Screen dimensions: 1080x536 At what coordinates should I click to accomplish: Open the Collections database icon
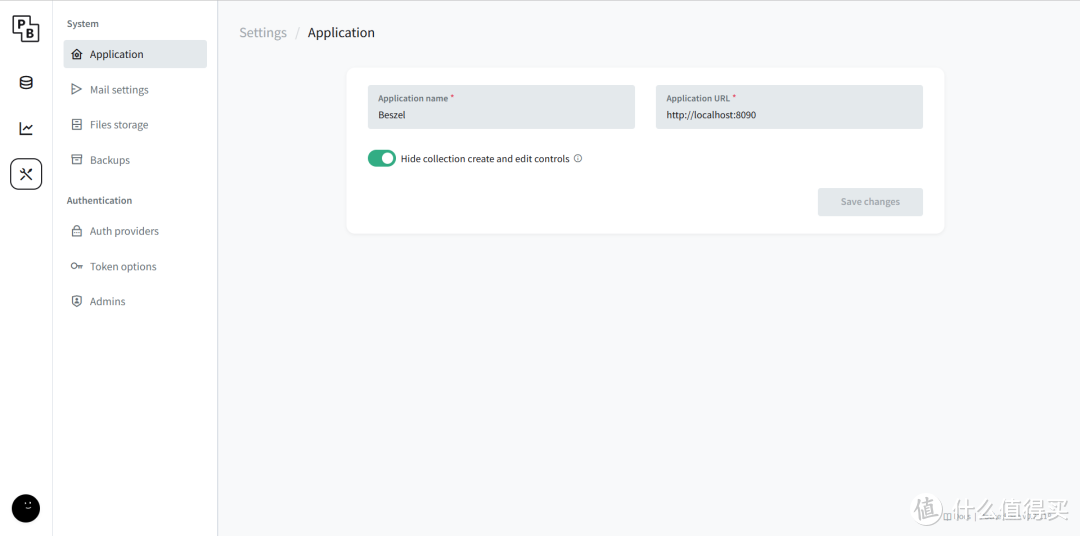(x=26, y=83)
